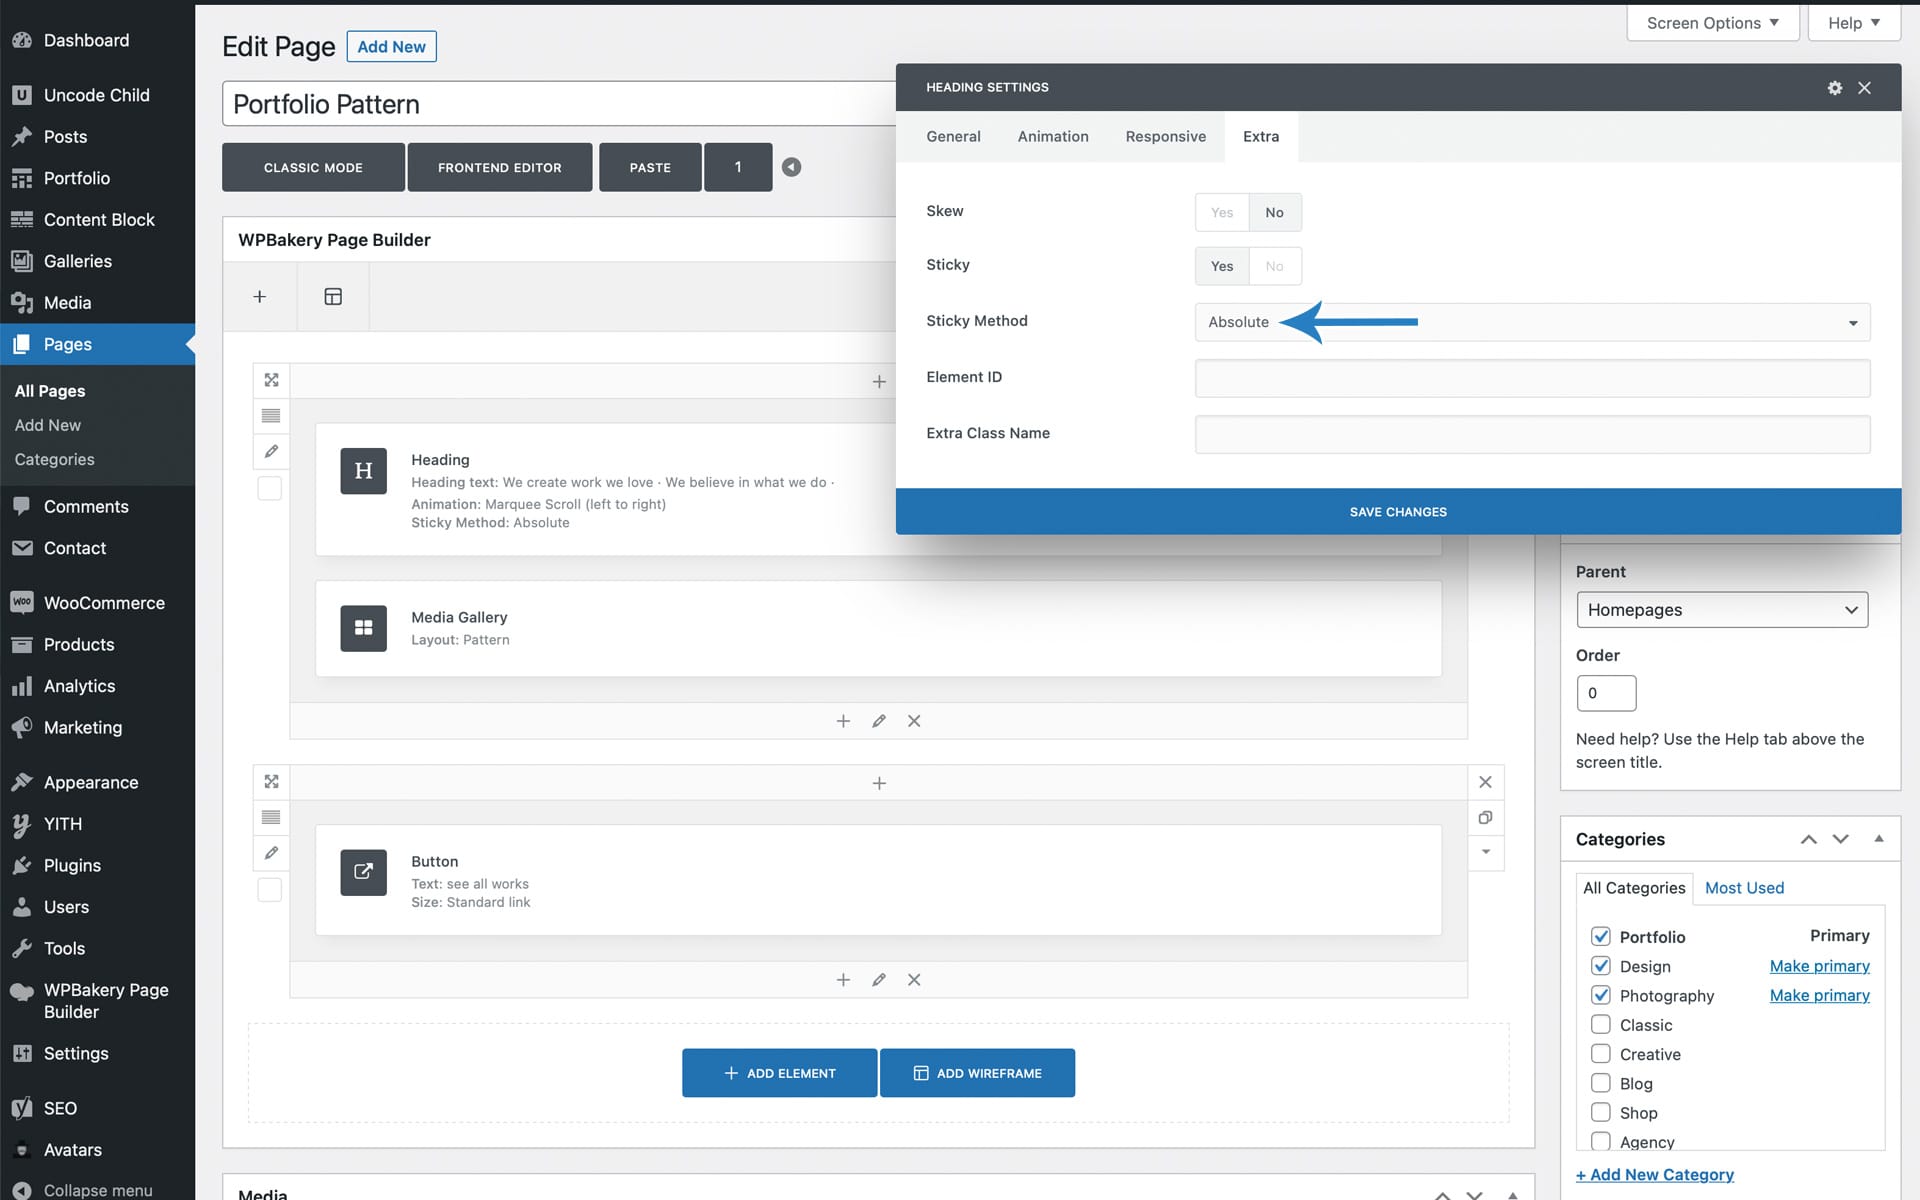1920x1200 pixels.
Task: Click the Save Changes button
Action: [x=1397, y=512]
